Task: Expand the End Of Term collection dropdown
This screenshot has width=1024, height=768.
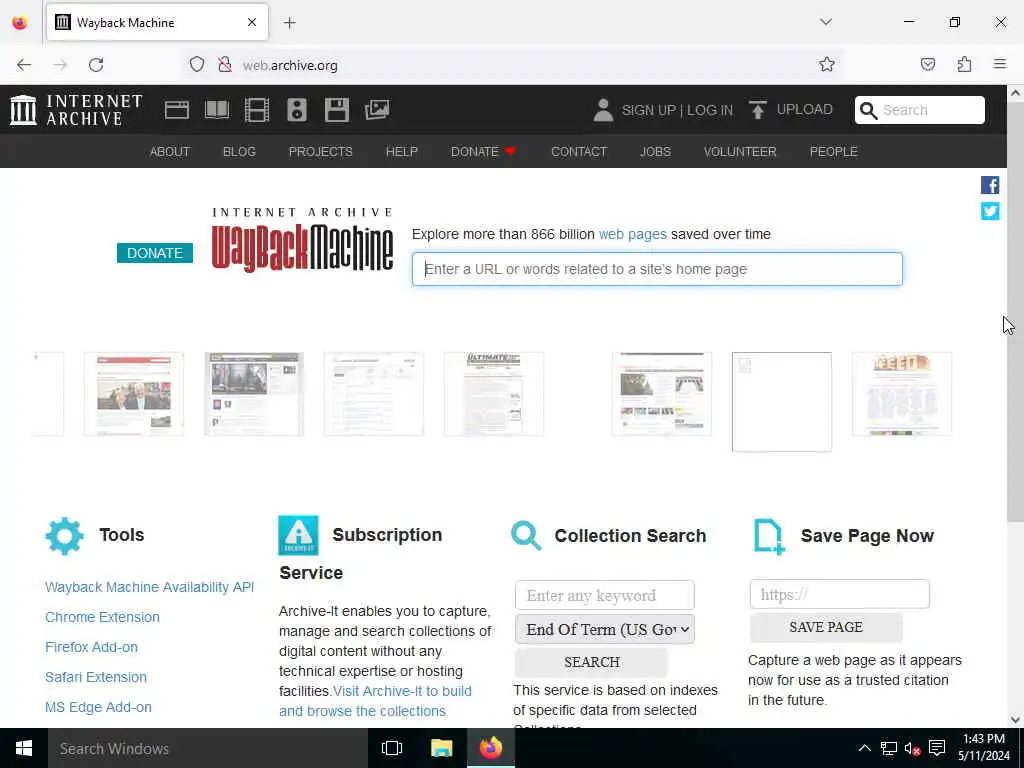Action: click(605, 630)
